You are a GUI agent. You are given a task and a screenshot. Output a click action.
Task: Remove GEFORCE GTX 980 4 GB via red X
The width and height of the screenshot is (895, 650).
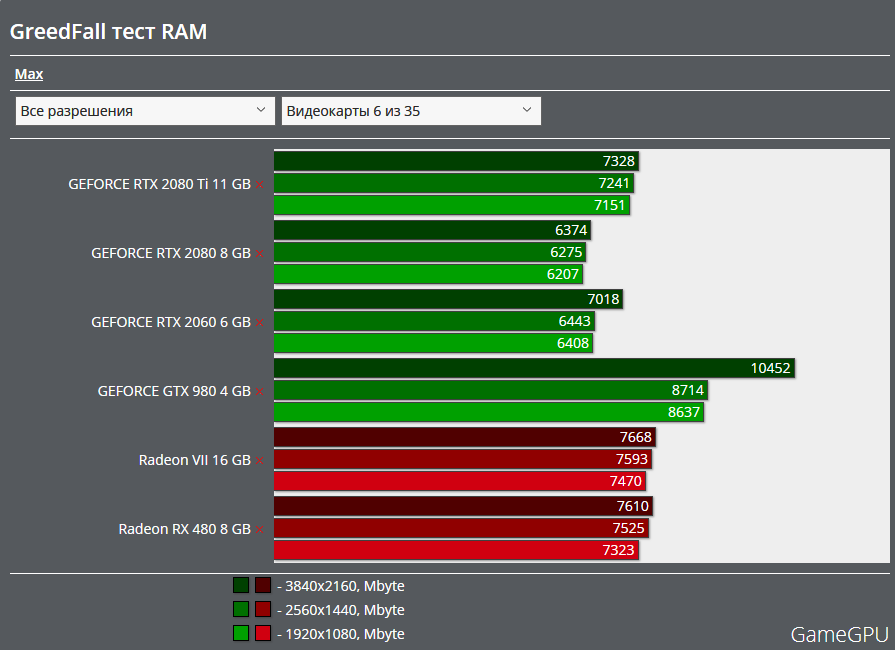260,391
